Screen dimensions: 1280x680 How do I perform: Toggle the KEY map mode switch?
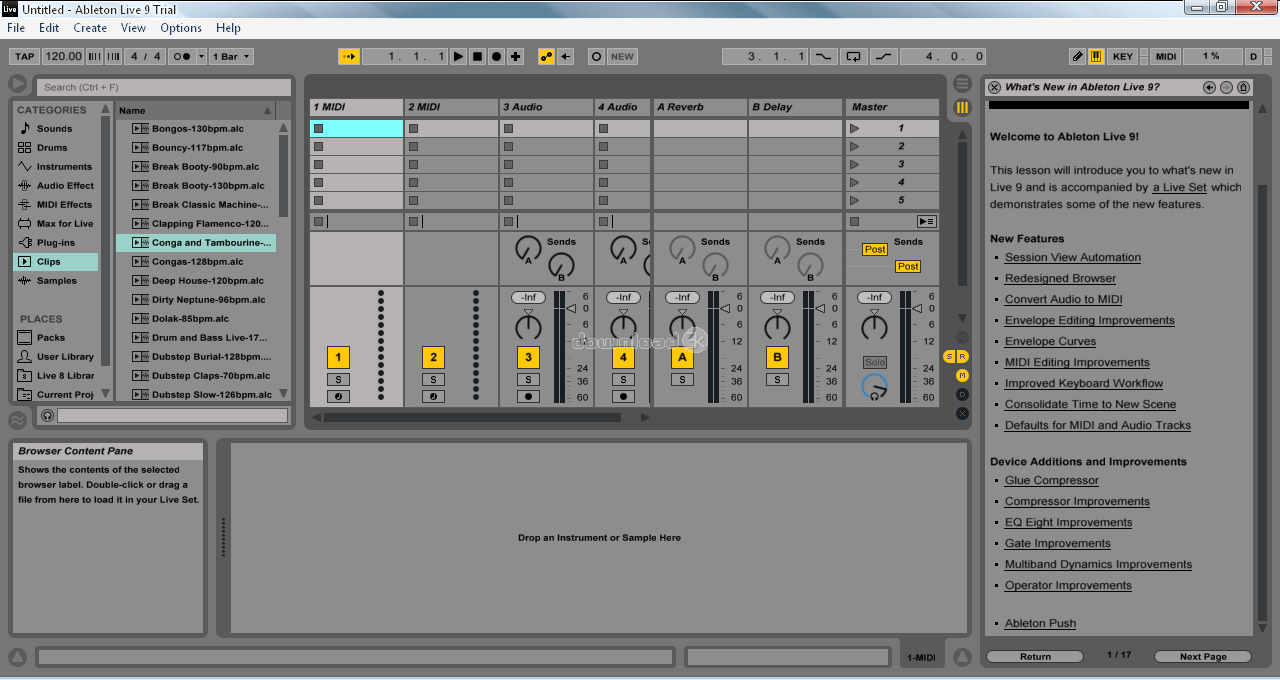tap(1123, 57)
